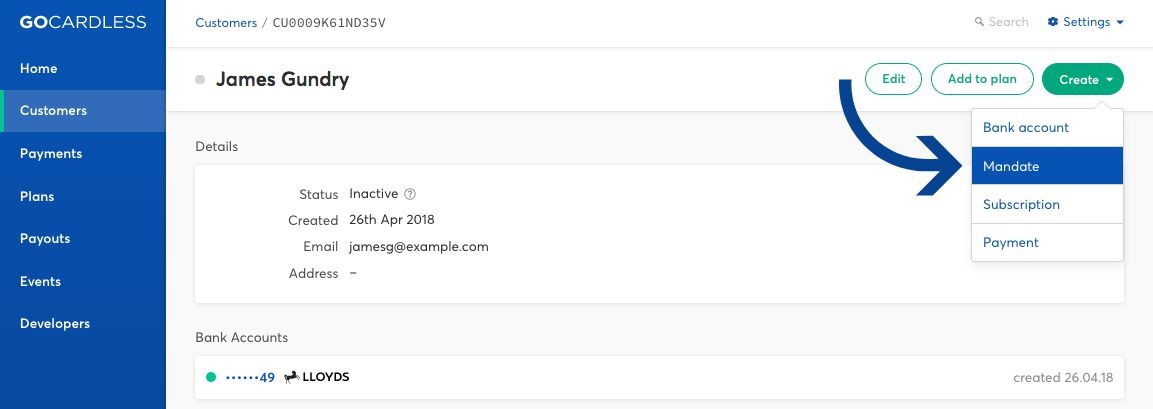
Task: Click the Lloyds bank horse logo
Action: [292, 377]
